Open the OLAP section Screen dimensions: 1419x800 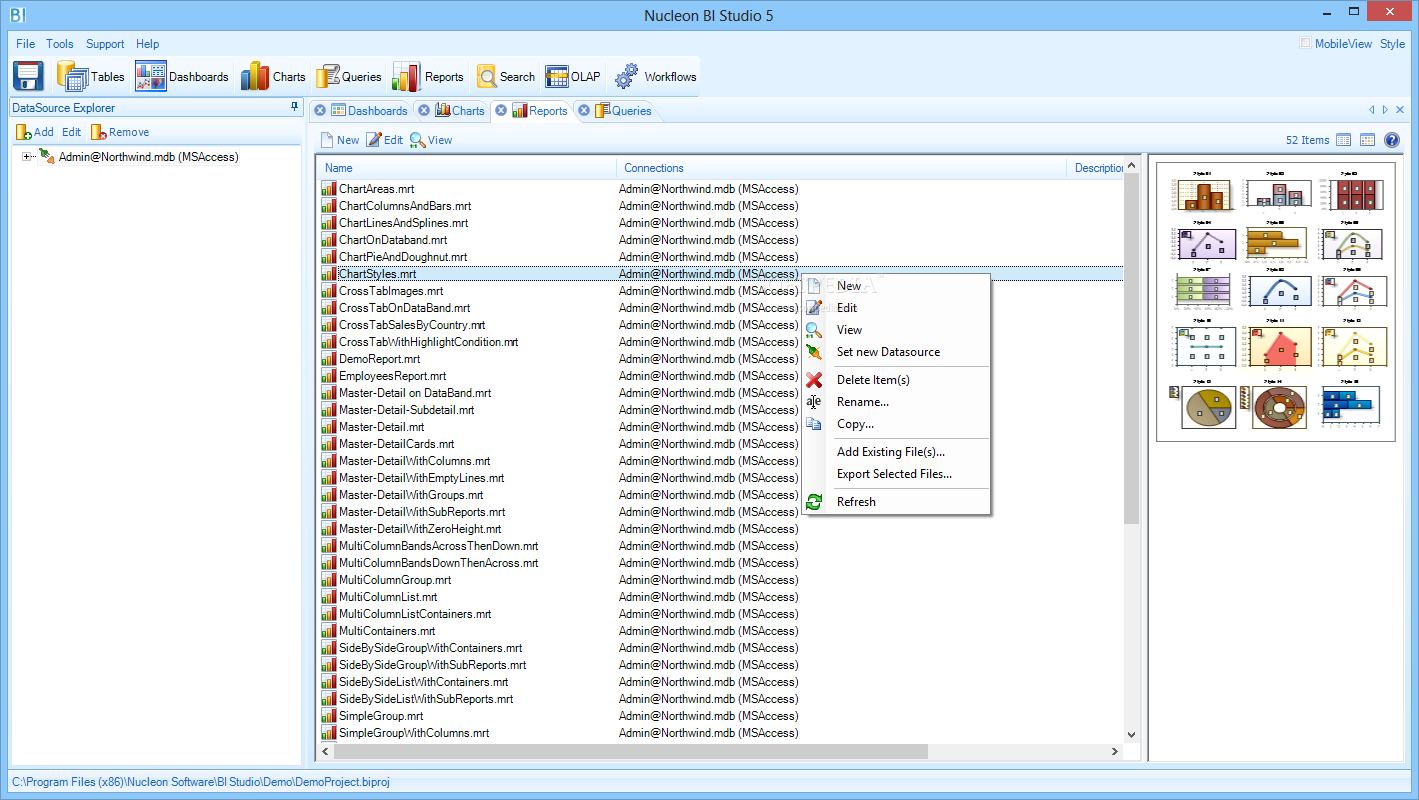pos(573,76)
